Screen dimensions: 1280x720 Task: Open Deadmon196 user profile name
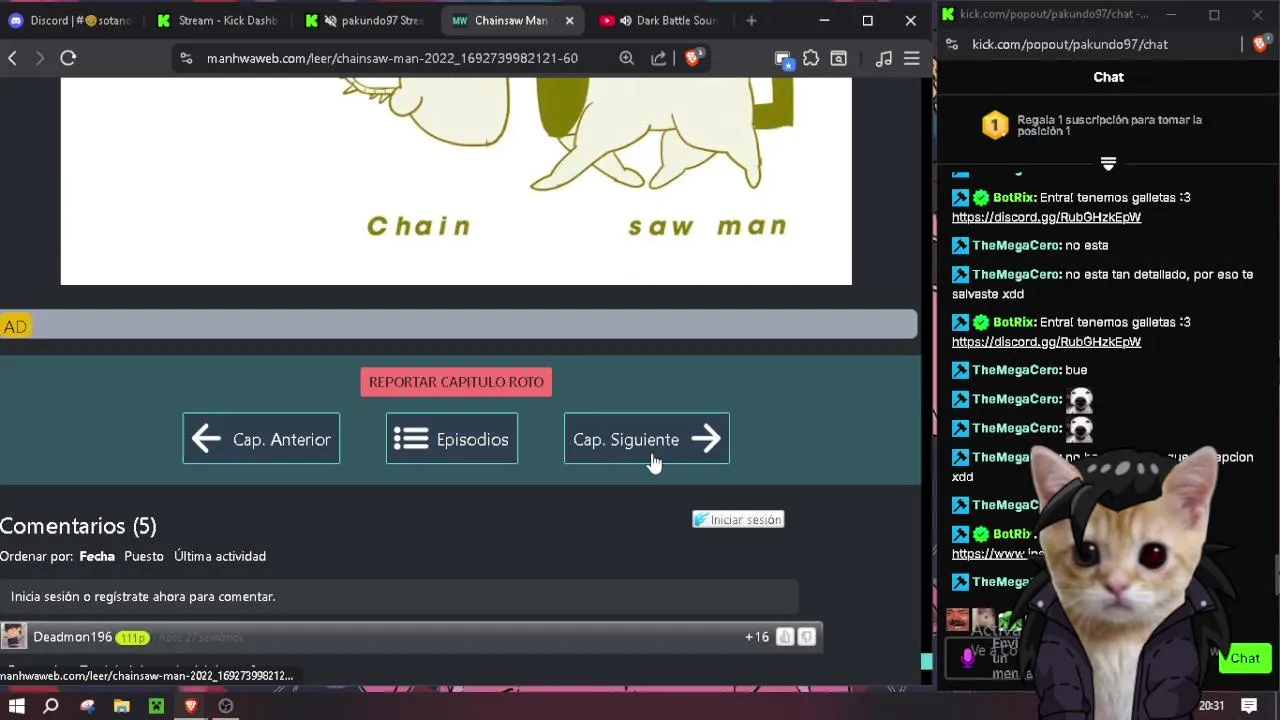72,637
